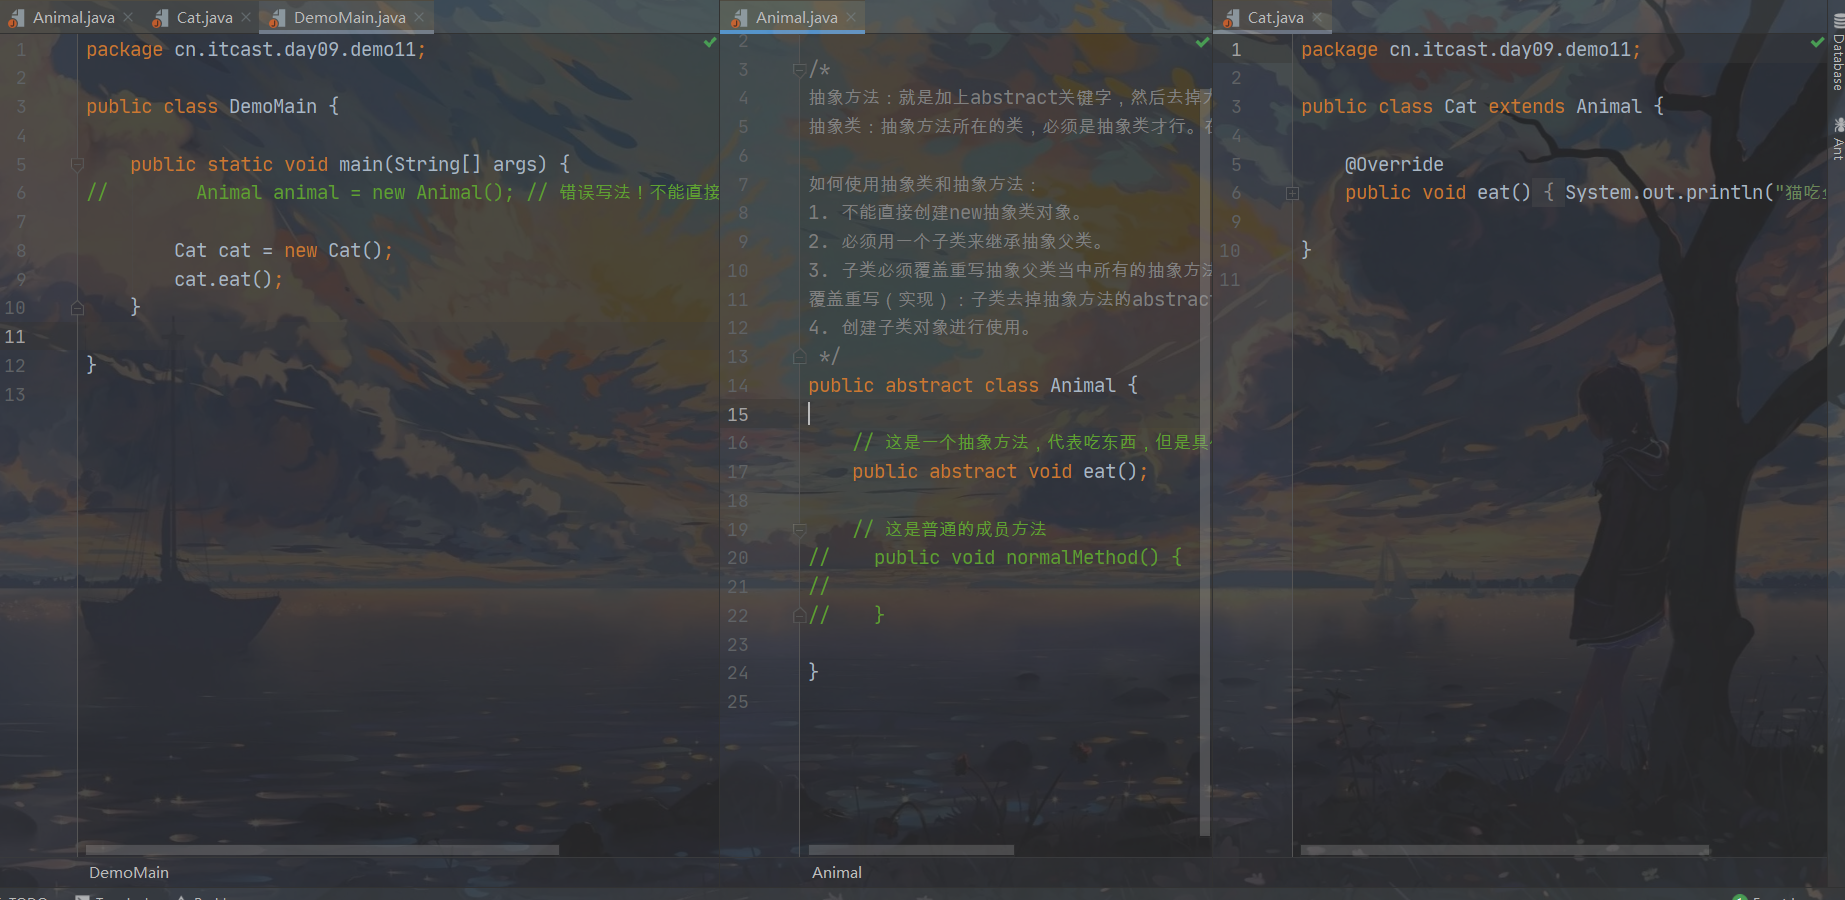1845x900 pixels.
Task: Click the 'public static void main' line in DemoMain
Action: coord(349,164)
